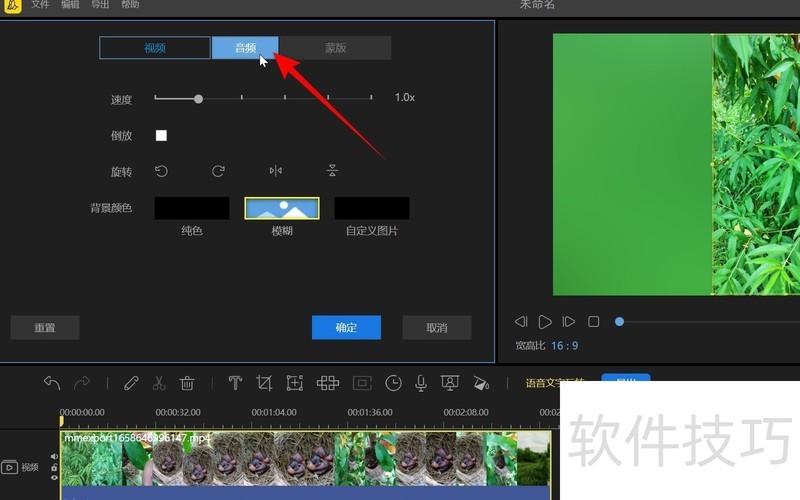This screenshot has height=500, width=800.
Task: Enable the 倒放 reverse checkbox
Action: 161,135
